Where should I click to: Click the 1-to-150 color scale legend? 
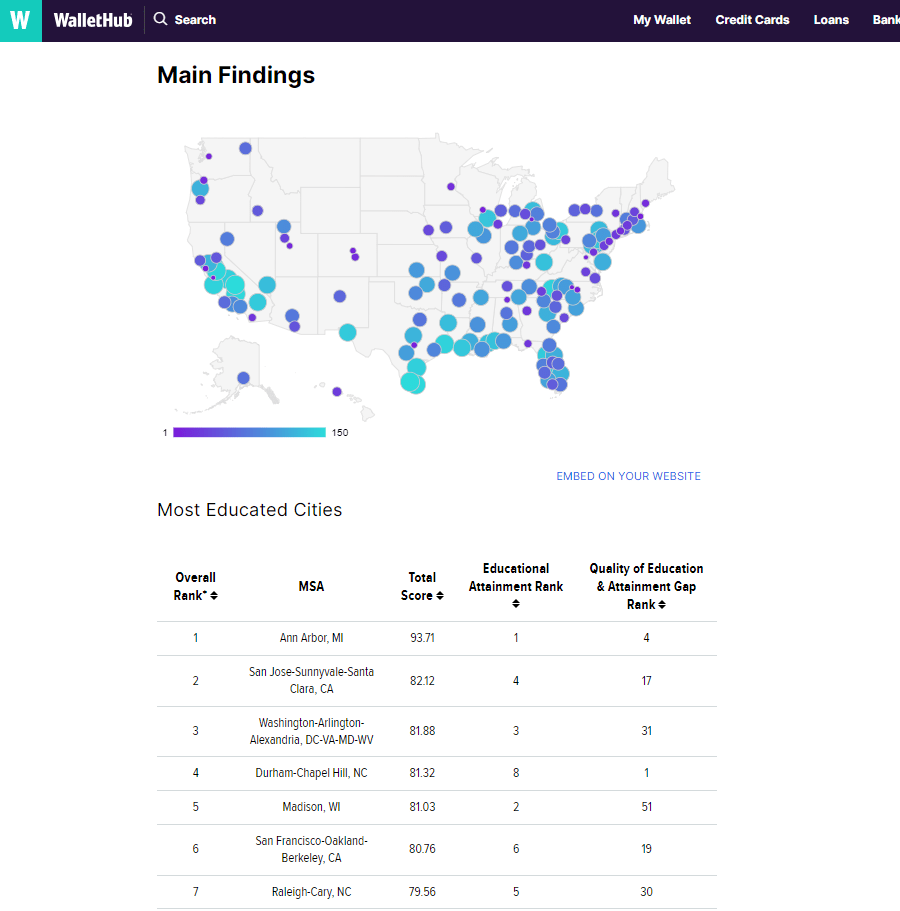[x=250, y=431]
